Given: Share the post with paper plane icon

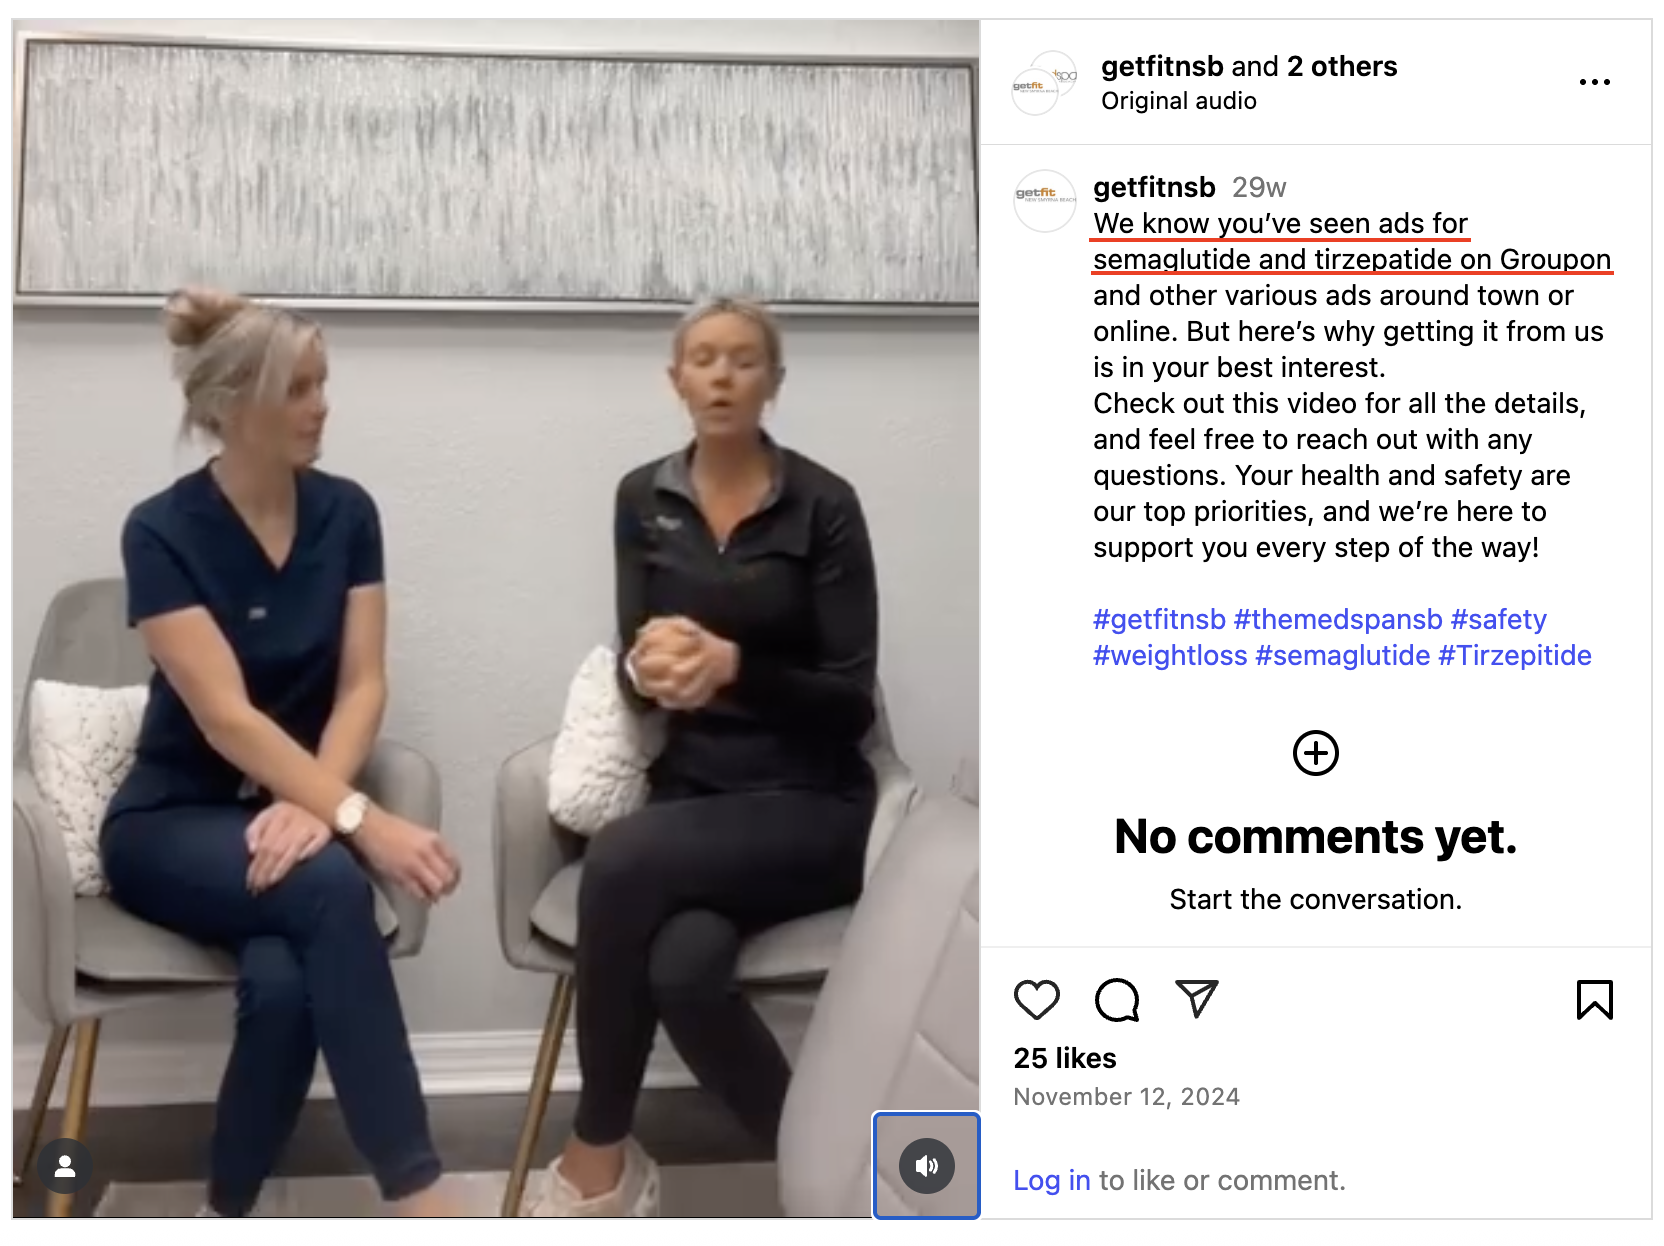Looking at the screenshot, I should point(1197,998).
